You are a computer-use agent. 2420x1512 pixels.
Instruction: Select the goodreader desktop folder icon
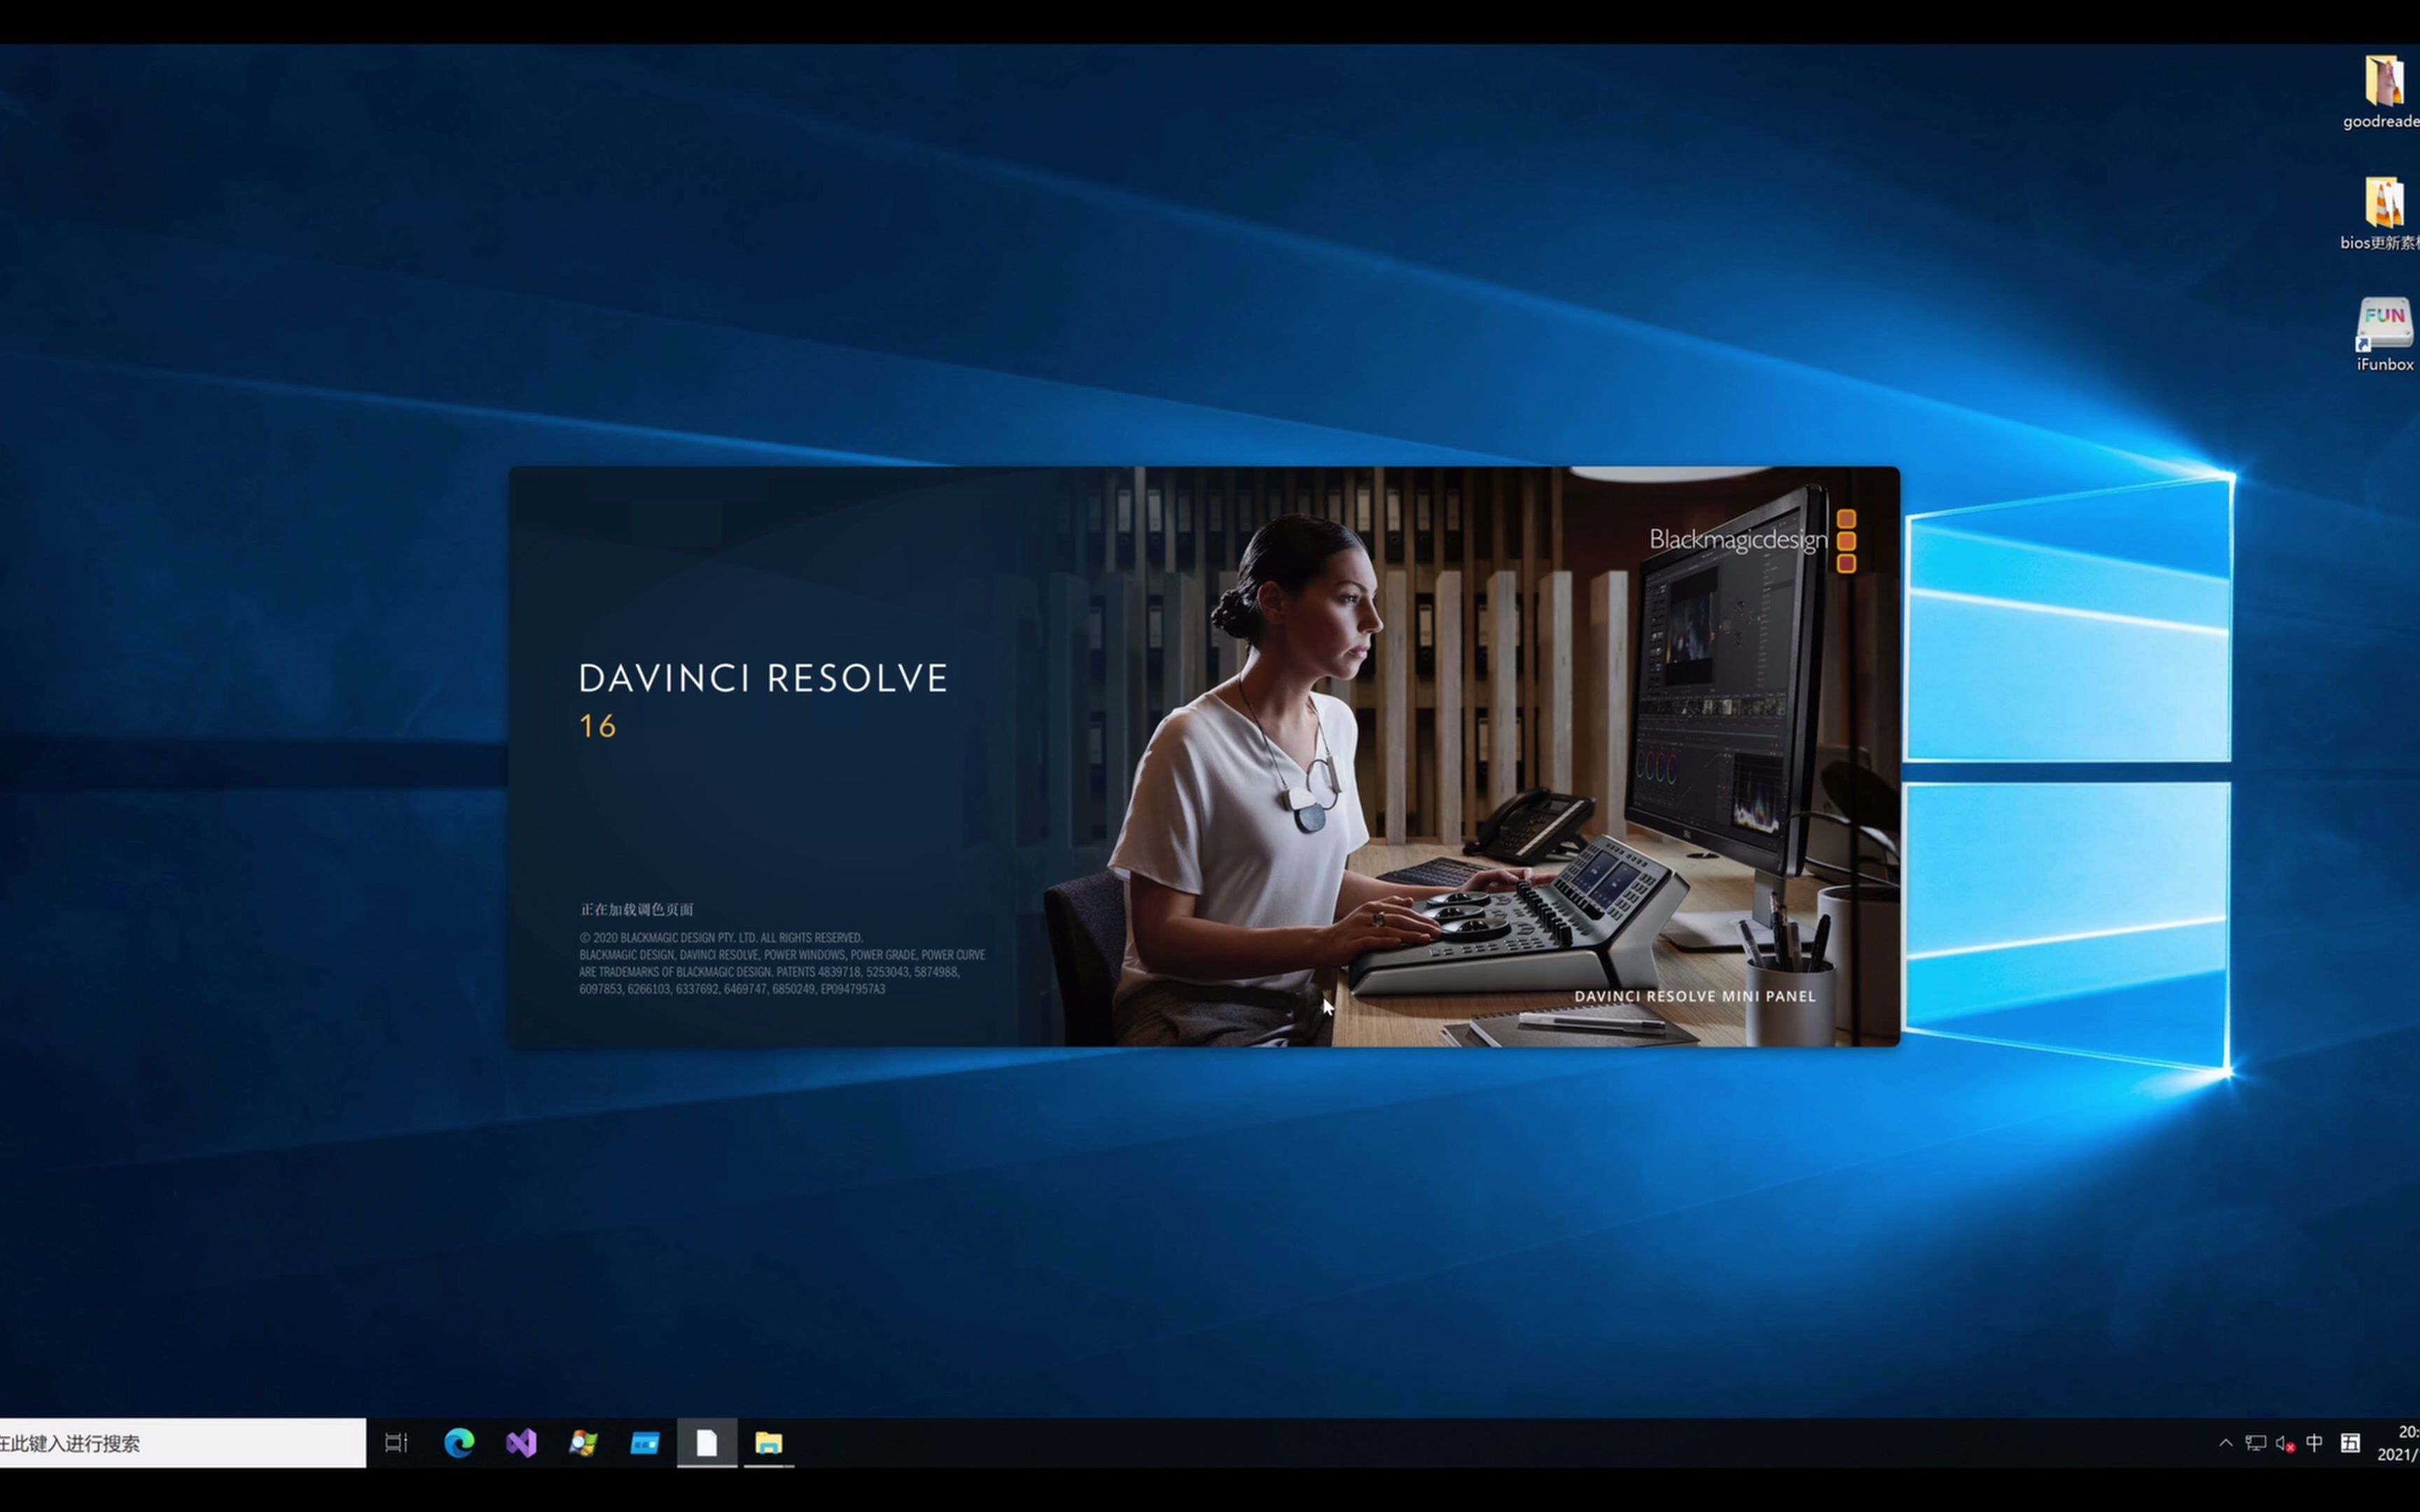2384,93
